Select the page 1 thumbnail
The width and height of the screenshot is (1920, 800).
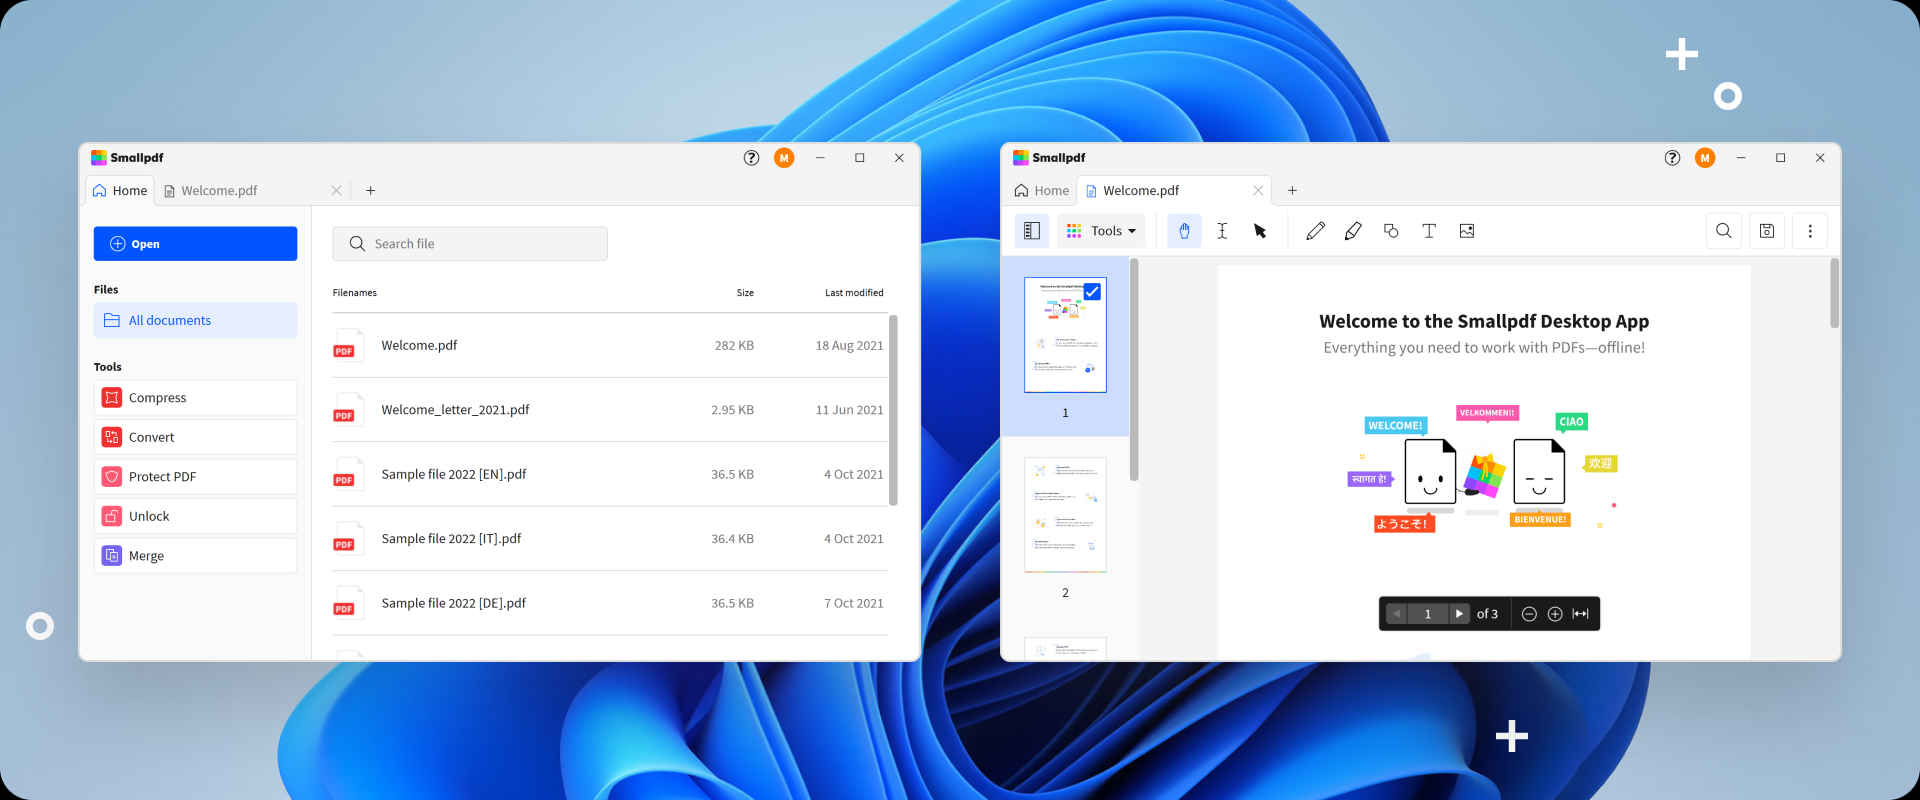(x=1065, y=335)
